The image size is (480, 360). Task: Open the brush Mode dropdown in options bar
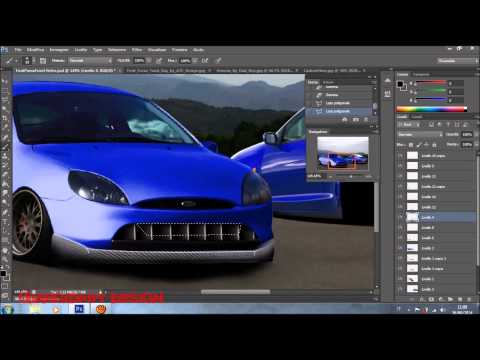[x=90, y=60]
